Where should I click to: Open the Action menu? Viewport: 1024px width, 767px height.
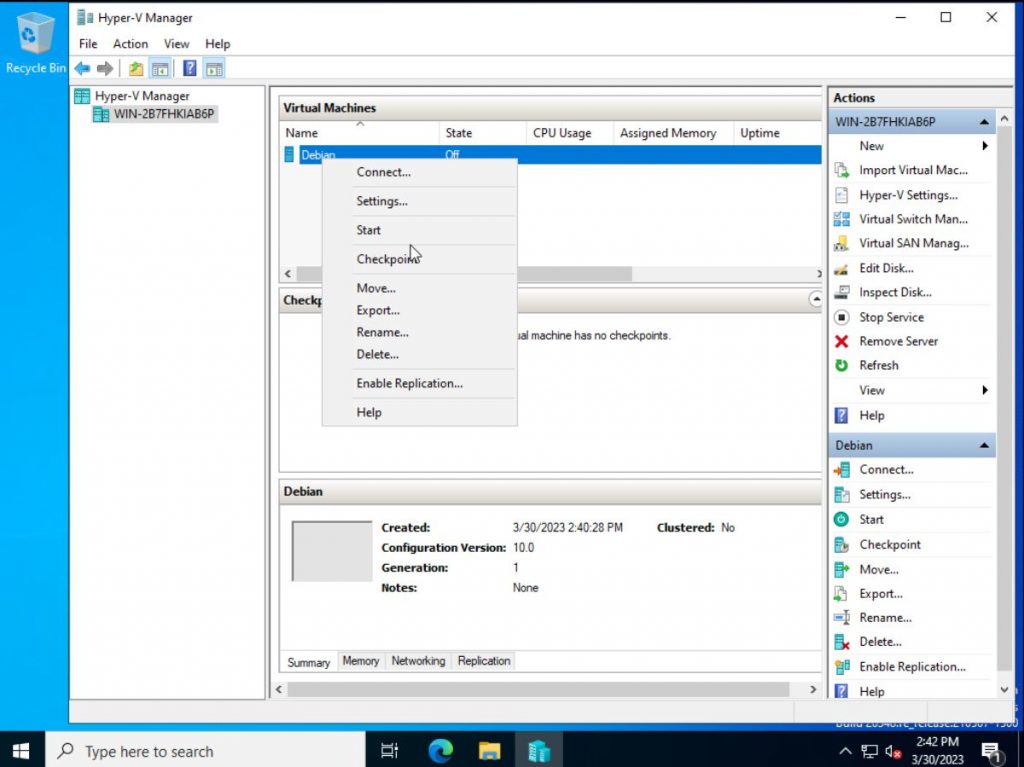click(130, 43)
